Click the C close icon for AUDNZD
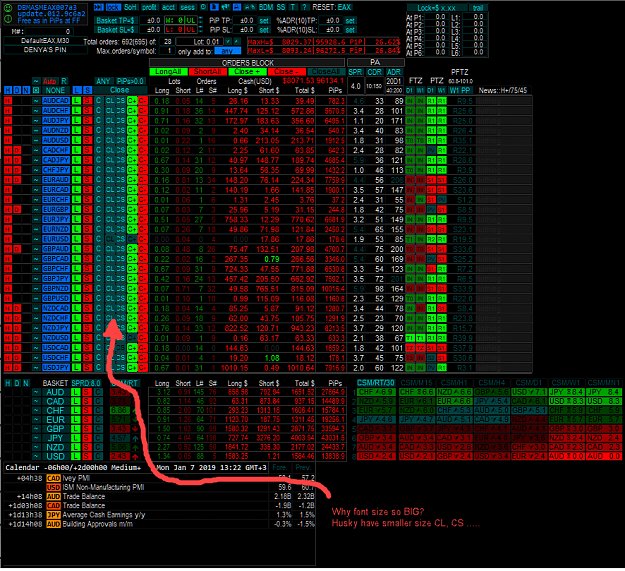Viewport: 625px width, 571px height. (98, 131)
